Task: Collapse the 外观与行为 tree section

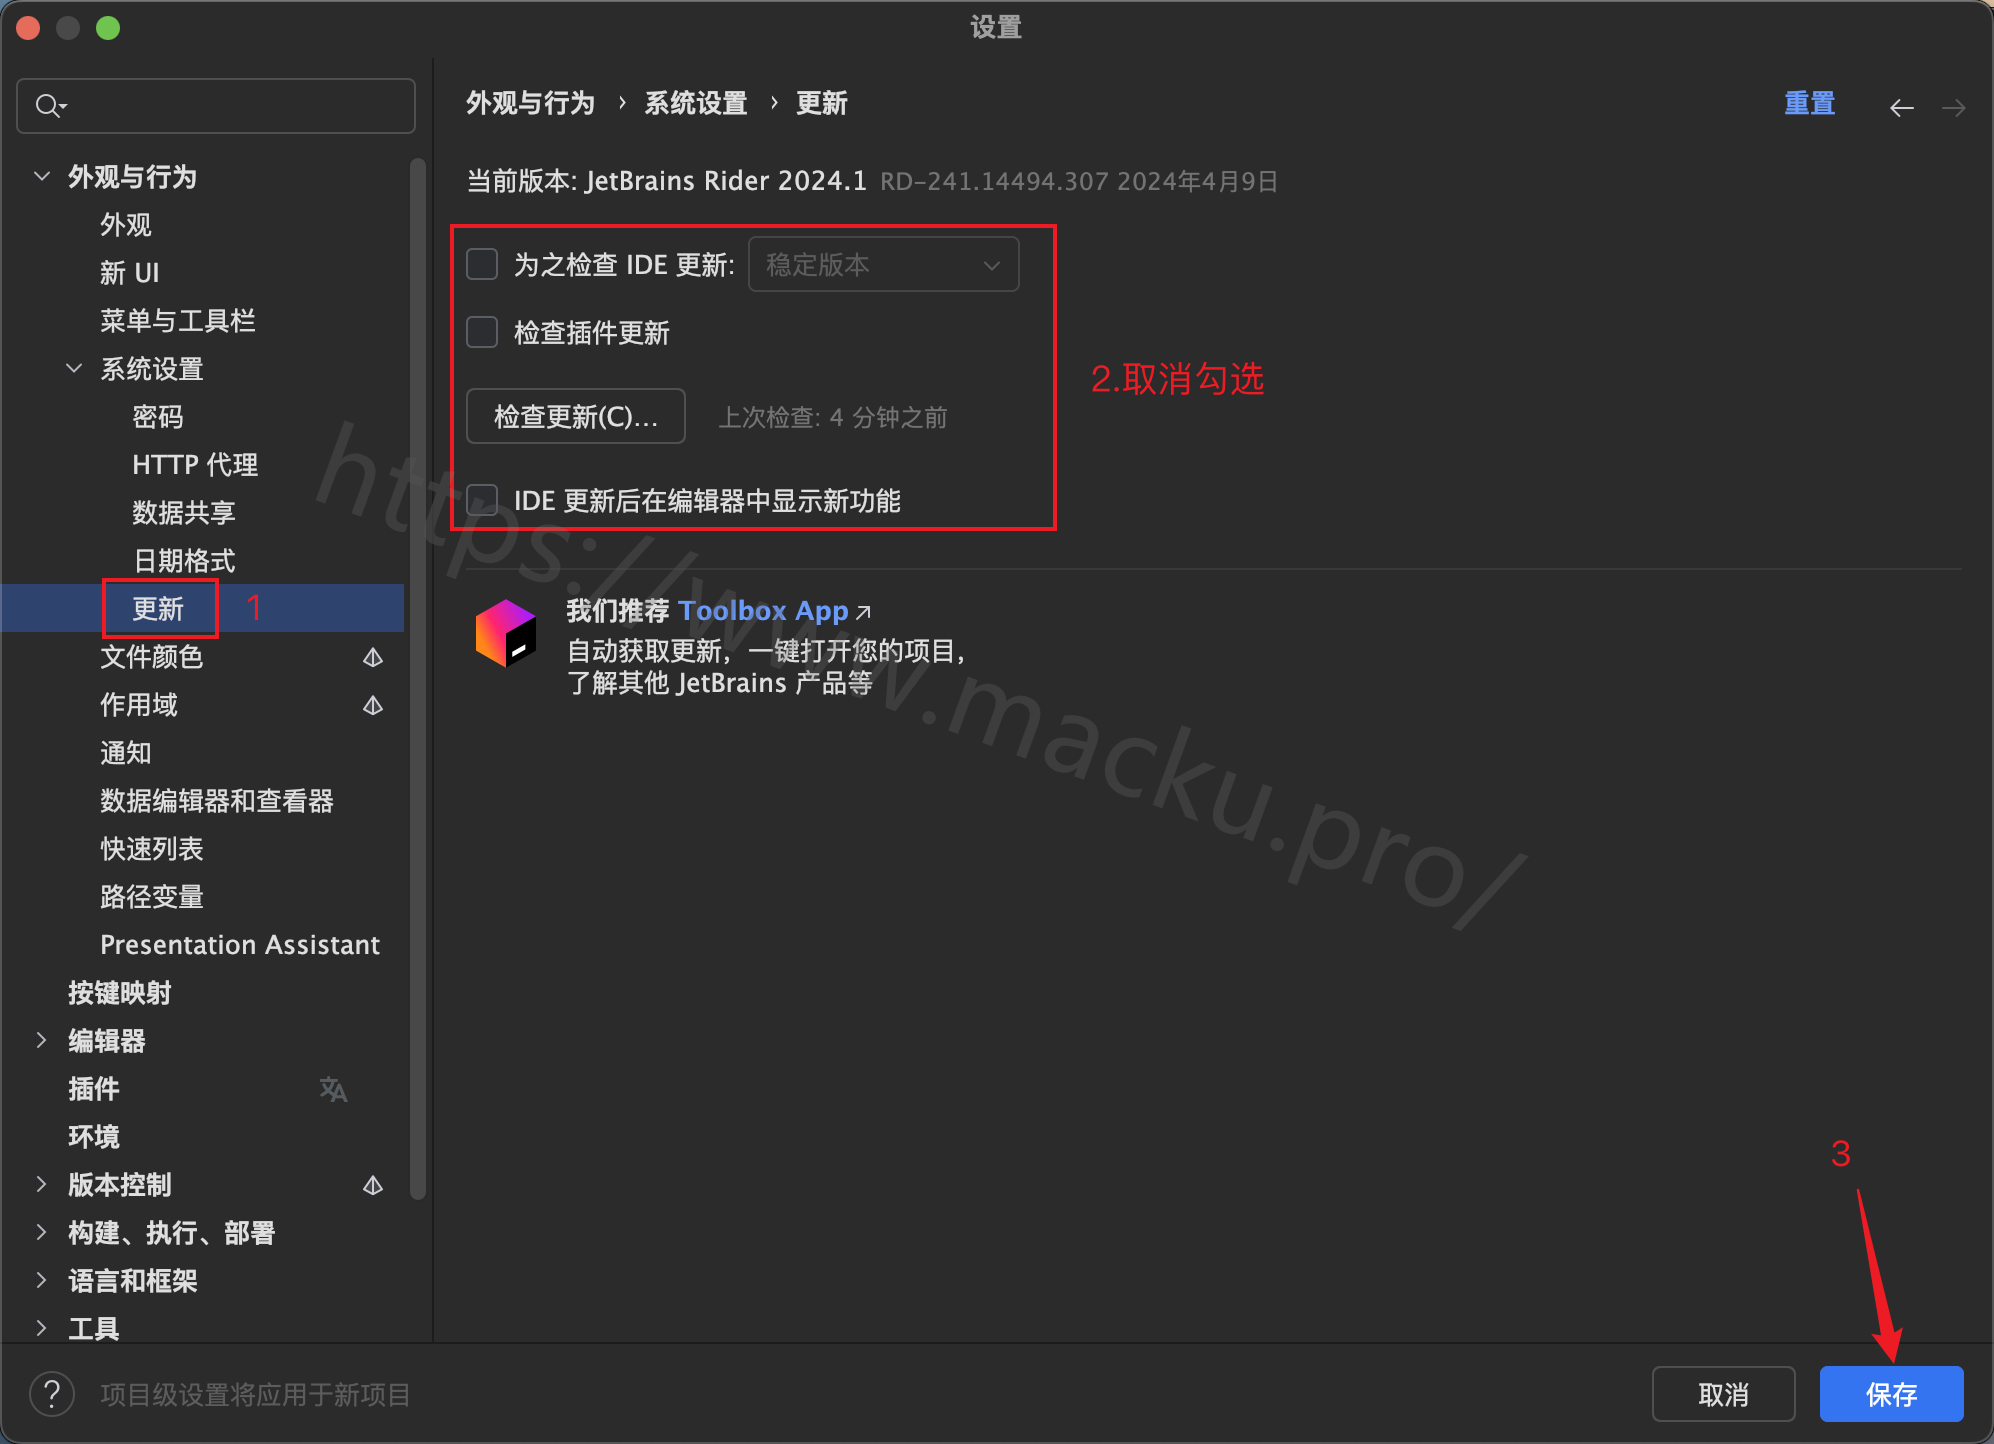Action: click(42, 176)
